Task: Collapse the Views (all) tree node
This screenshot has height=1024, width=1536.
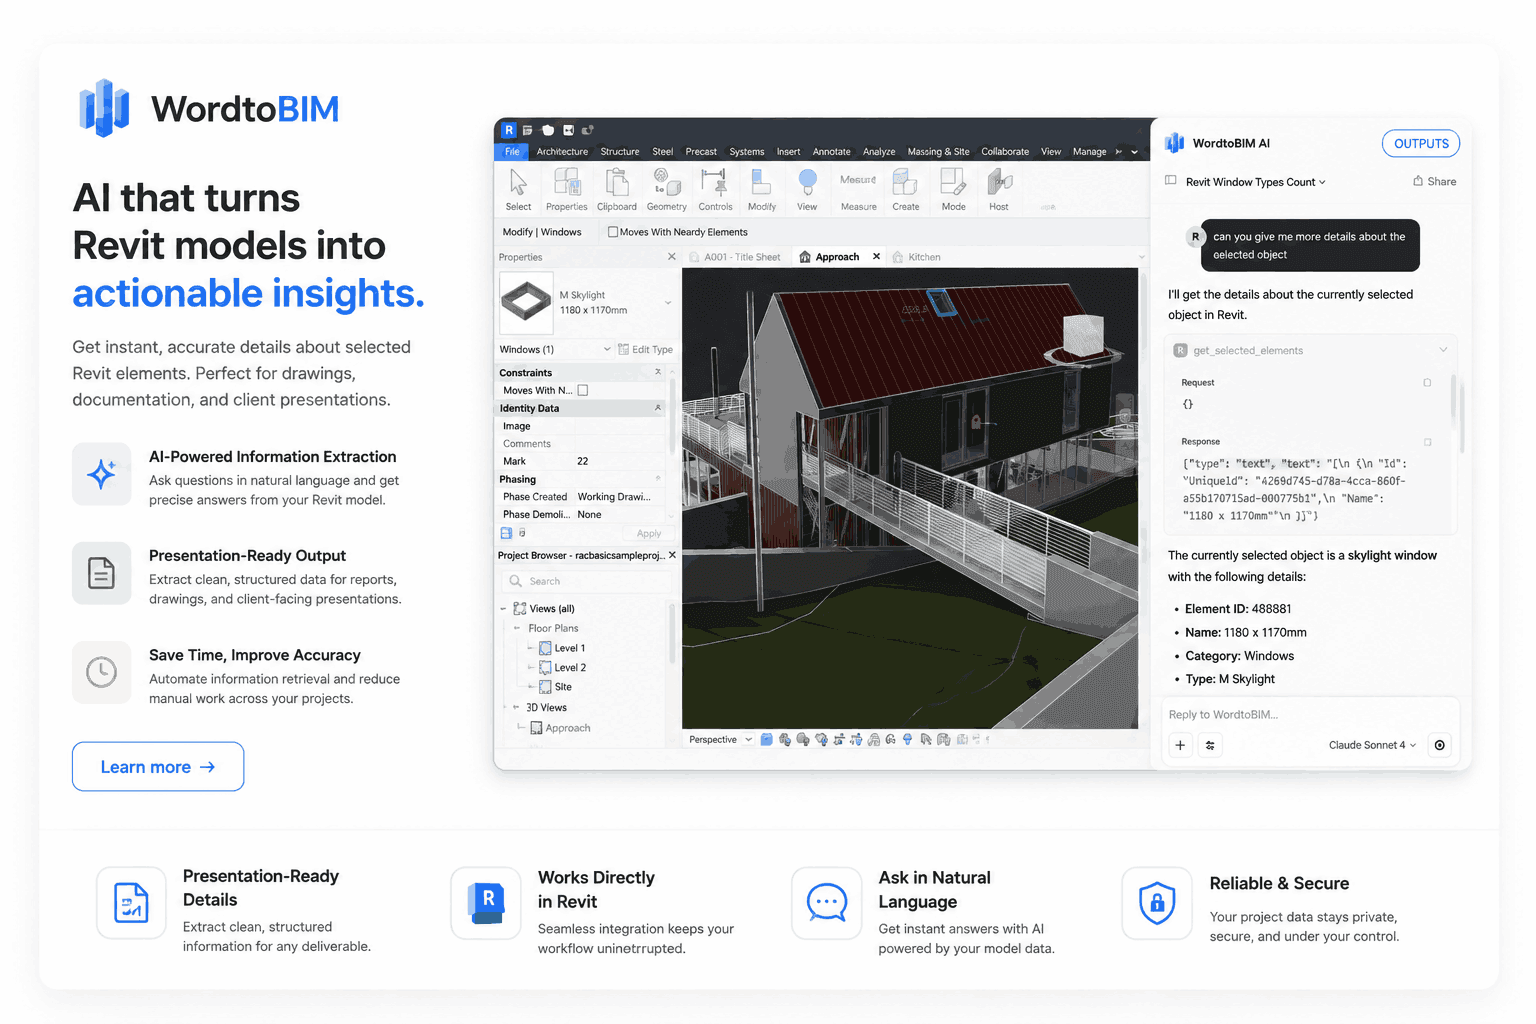Action: pyautogui.click(x=503, y=608)
